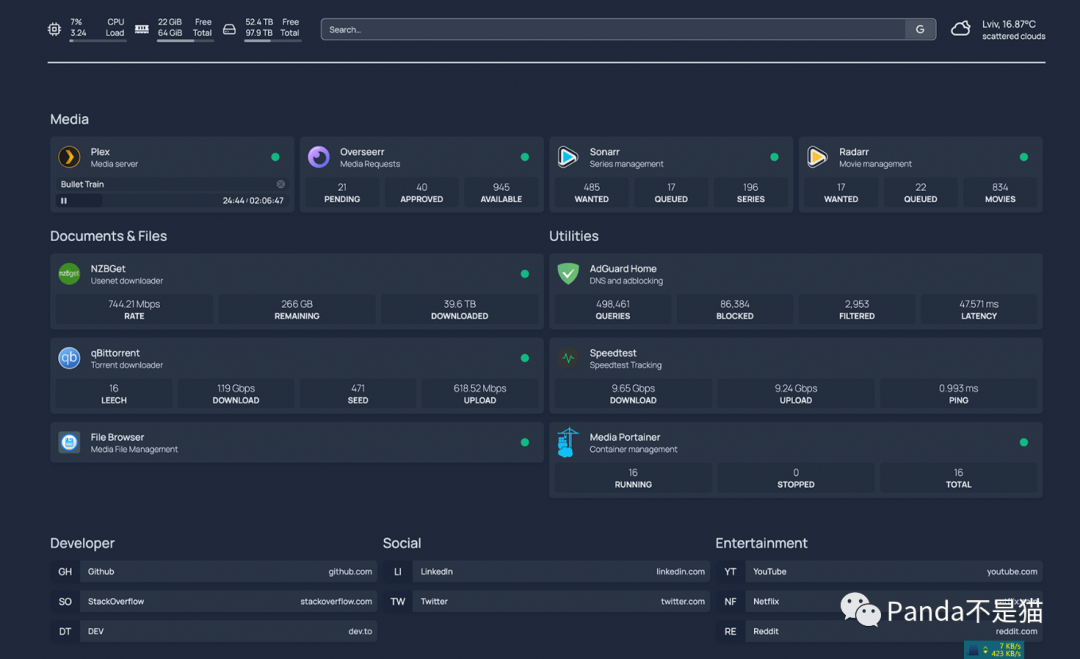Open the Plex app icon

69,157
